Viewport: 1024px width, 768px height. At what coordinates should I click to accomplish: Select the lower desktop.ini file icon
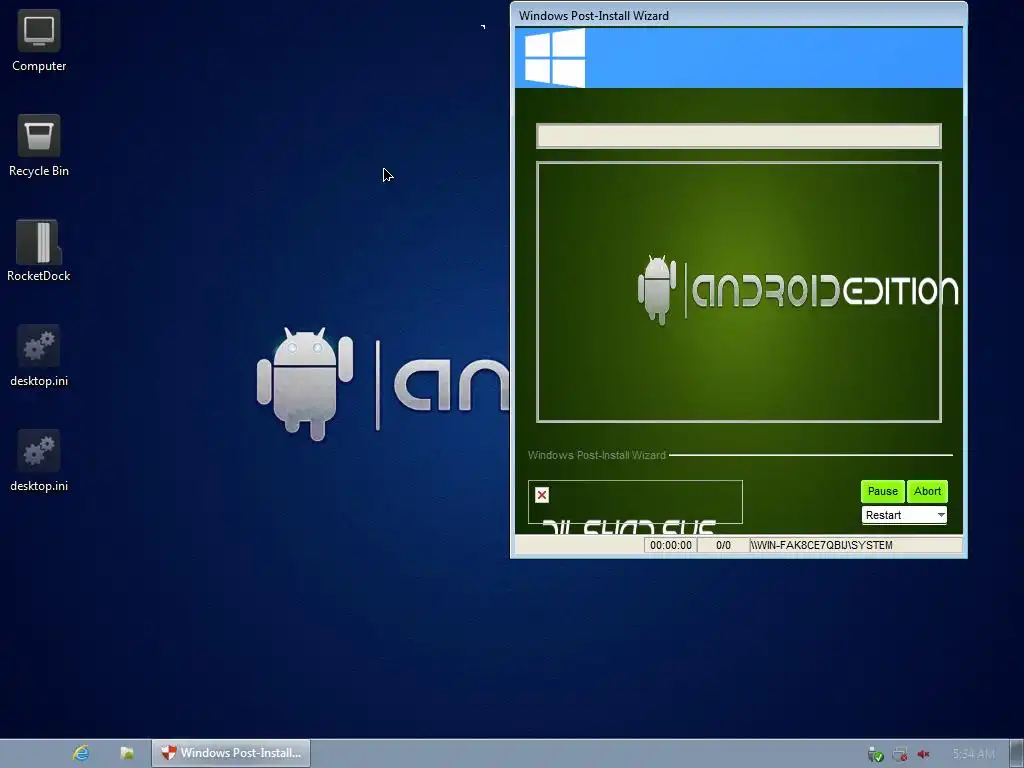pos(39,461)
